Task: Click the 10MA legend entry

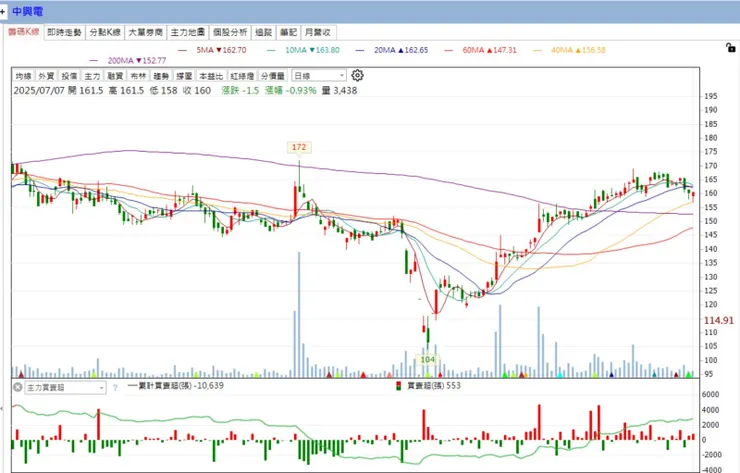Action: click(x=303, y=50)
